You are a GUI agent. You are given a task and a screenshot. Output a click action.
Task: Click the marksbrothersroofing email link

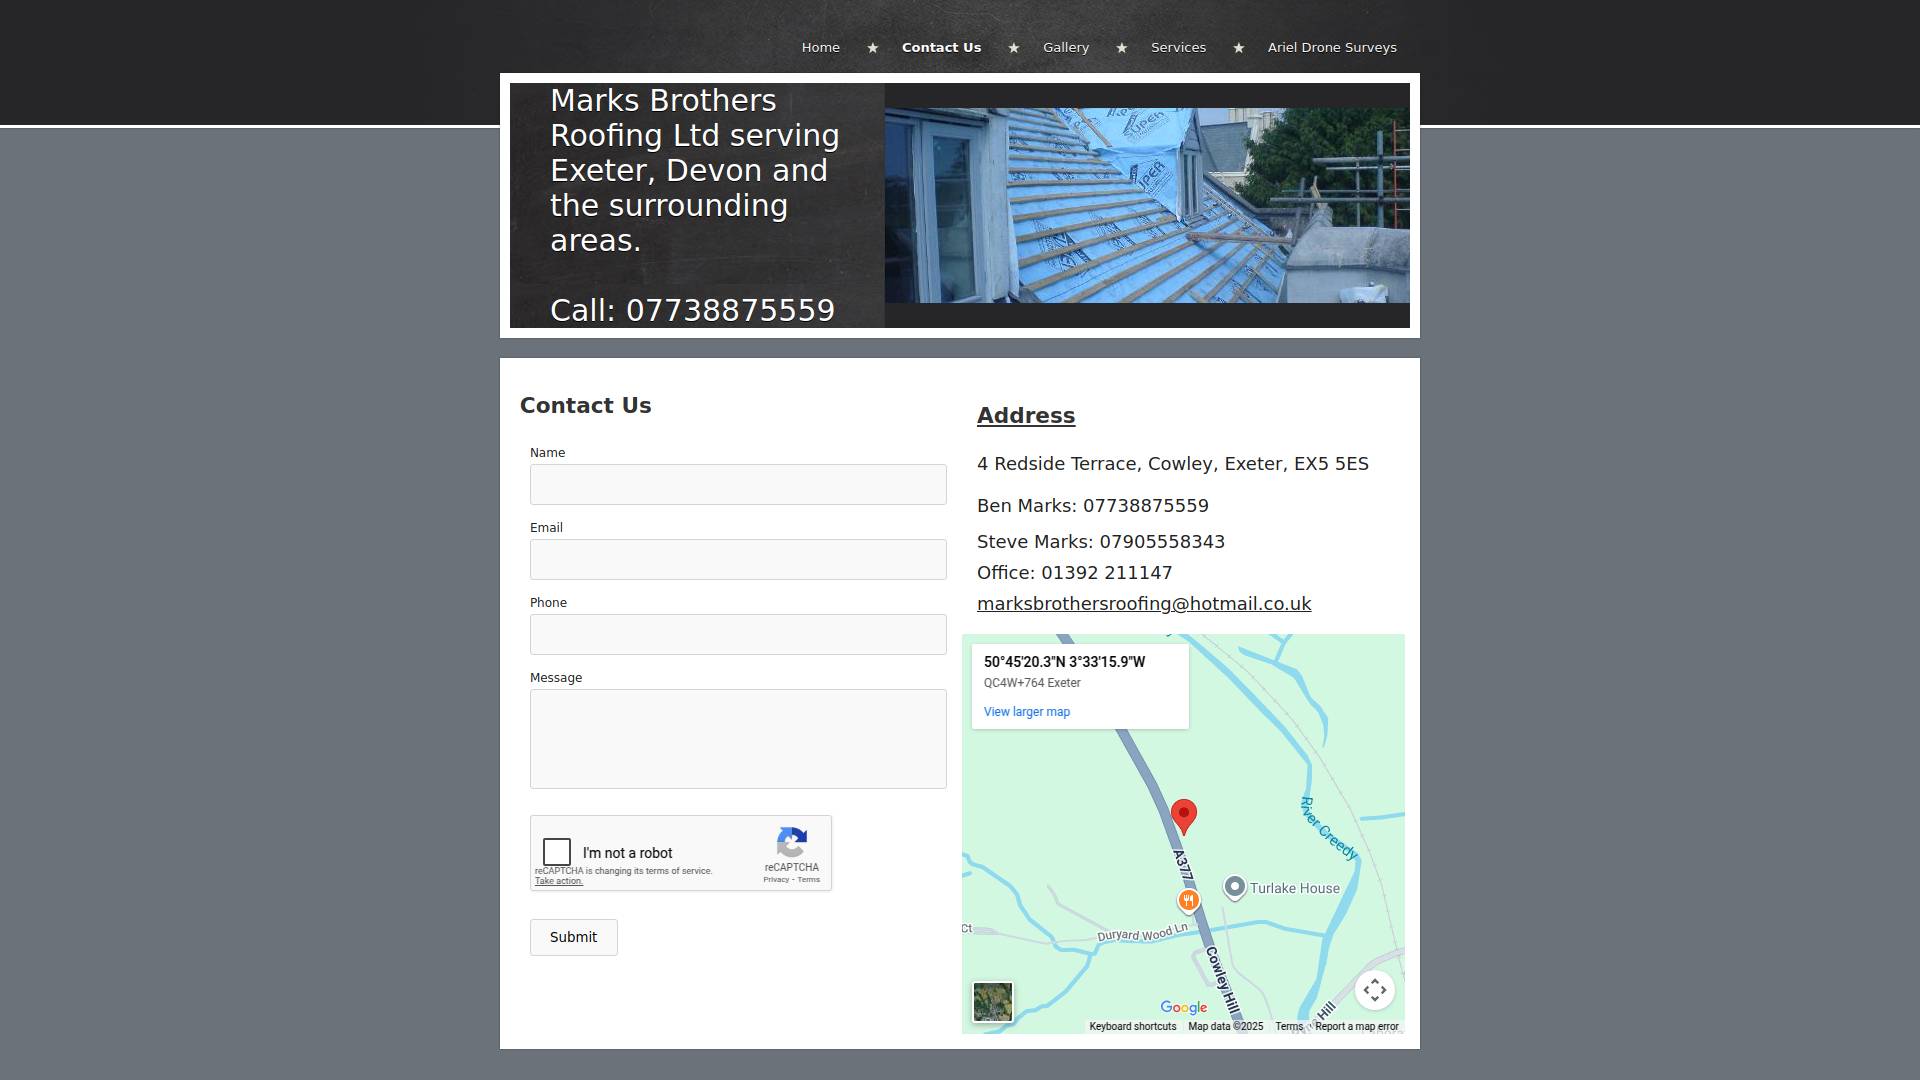click(x=1144, y=604)
